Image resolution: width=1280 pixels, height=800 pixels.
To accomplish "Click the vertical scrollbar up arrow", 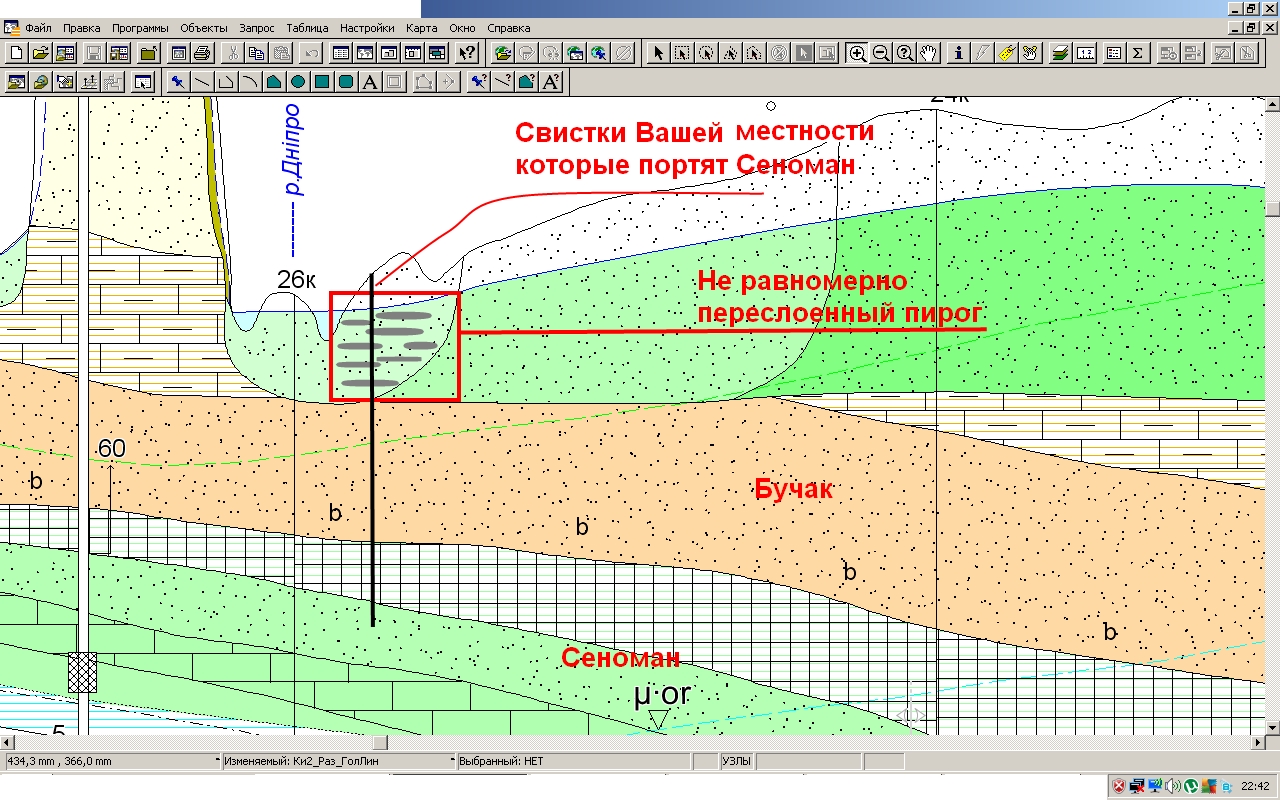I will (x=1272, y=103).
